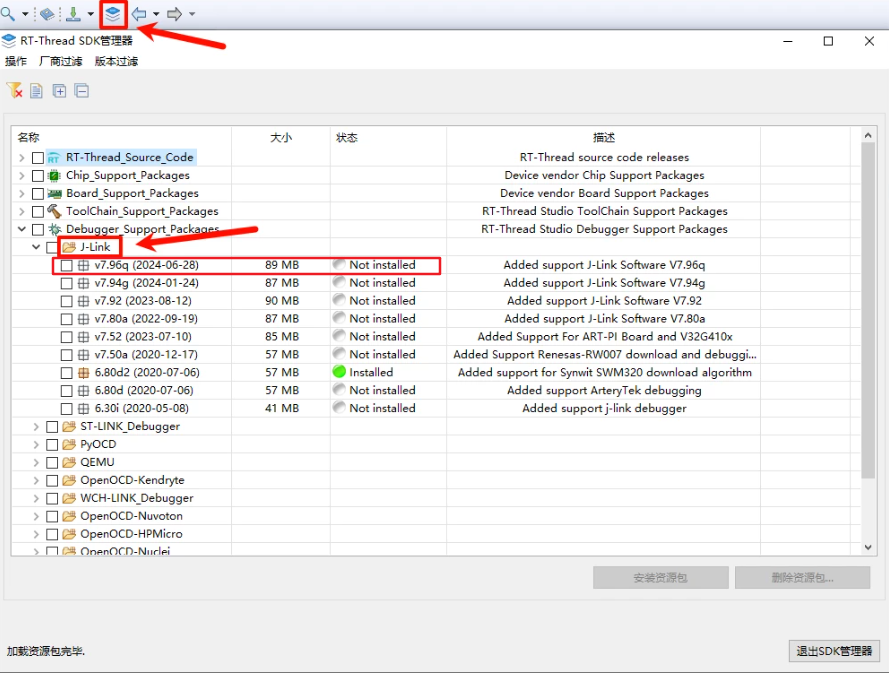This screenshot has height=677, width=889.
Task: Expand the Board_Support_Packages node
Action: pos(22,194)
